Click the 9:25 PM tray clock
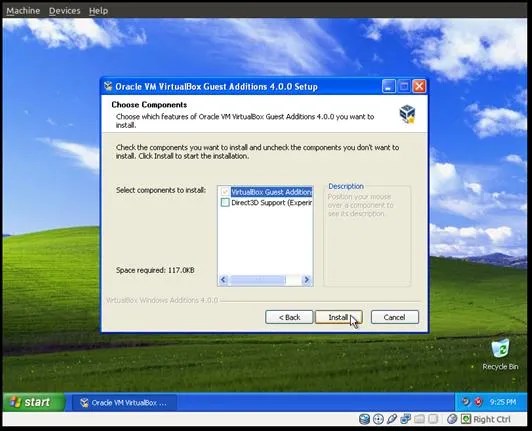Image resolution: width=532 pixels, height=431 pixels. tap(503, 402)
